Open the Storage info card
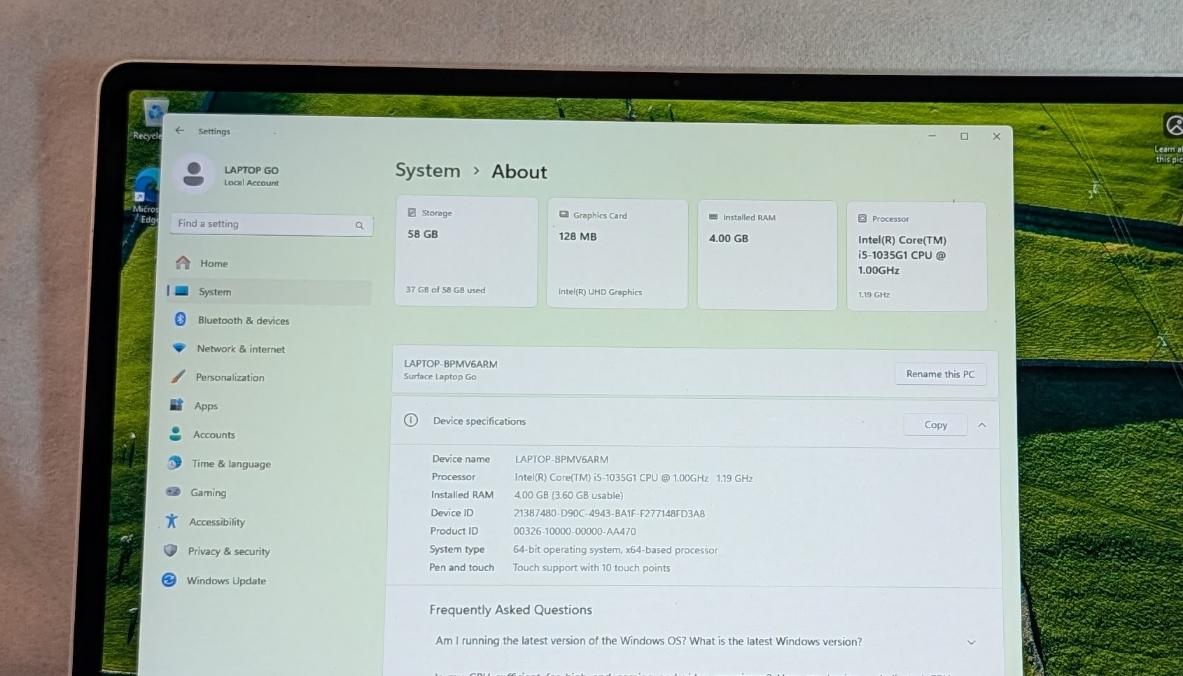Viewport: 1183px width, 676px height. (466, 252)
